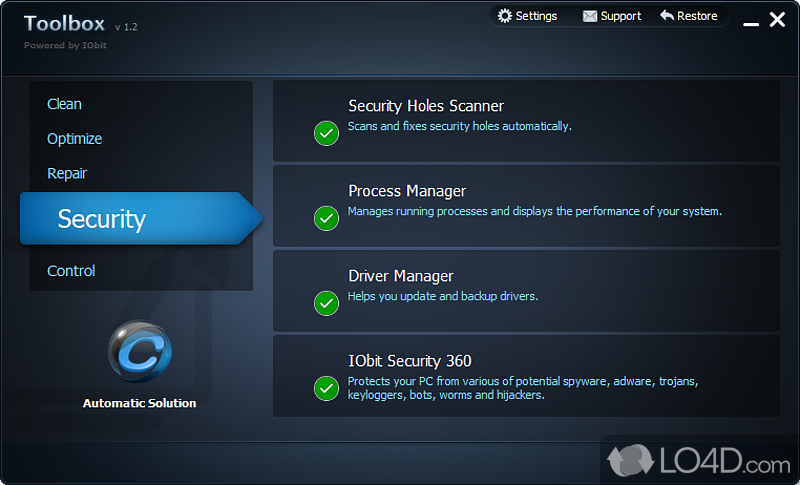Viewport: 800px width, 485px height.
Task: Open the Clean category
Action: pyautogui.click(x=64, y=104)
